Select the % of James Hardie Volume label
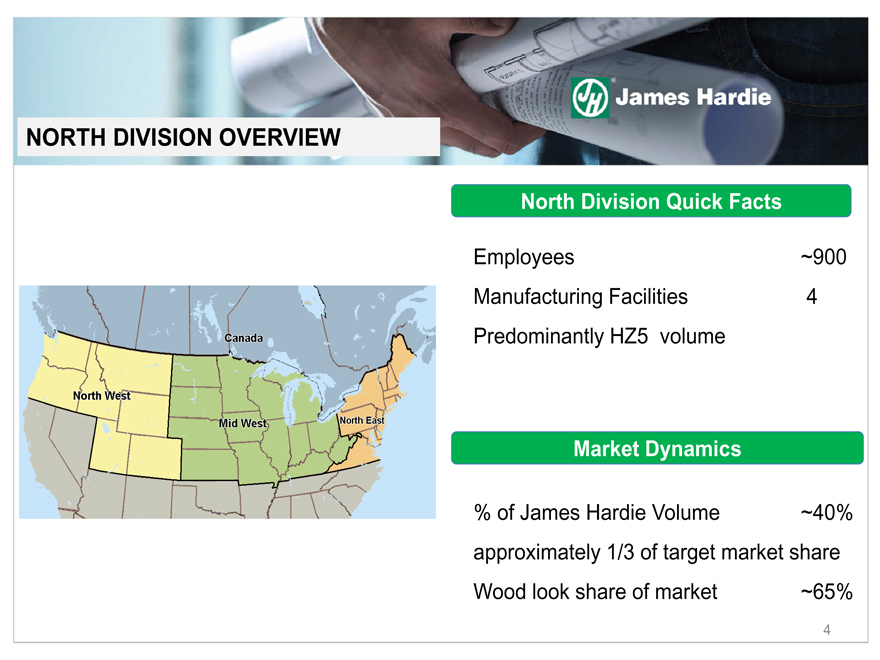This screenshot has width=880, height=660. 596,513
